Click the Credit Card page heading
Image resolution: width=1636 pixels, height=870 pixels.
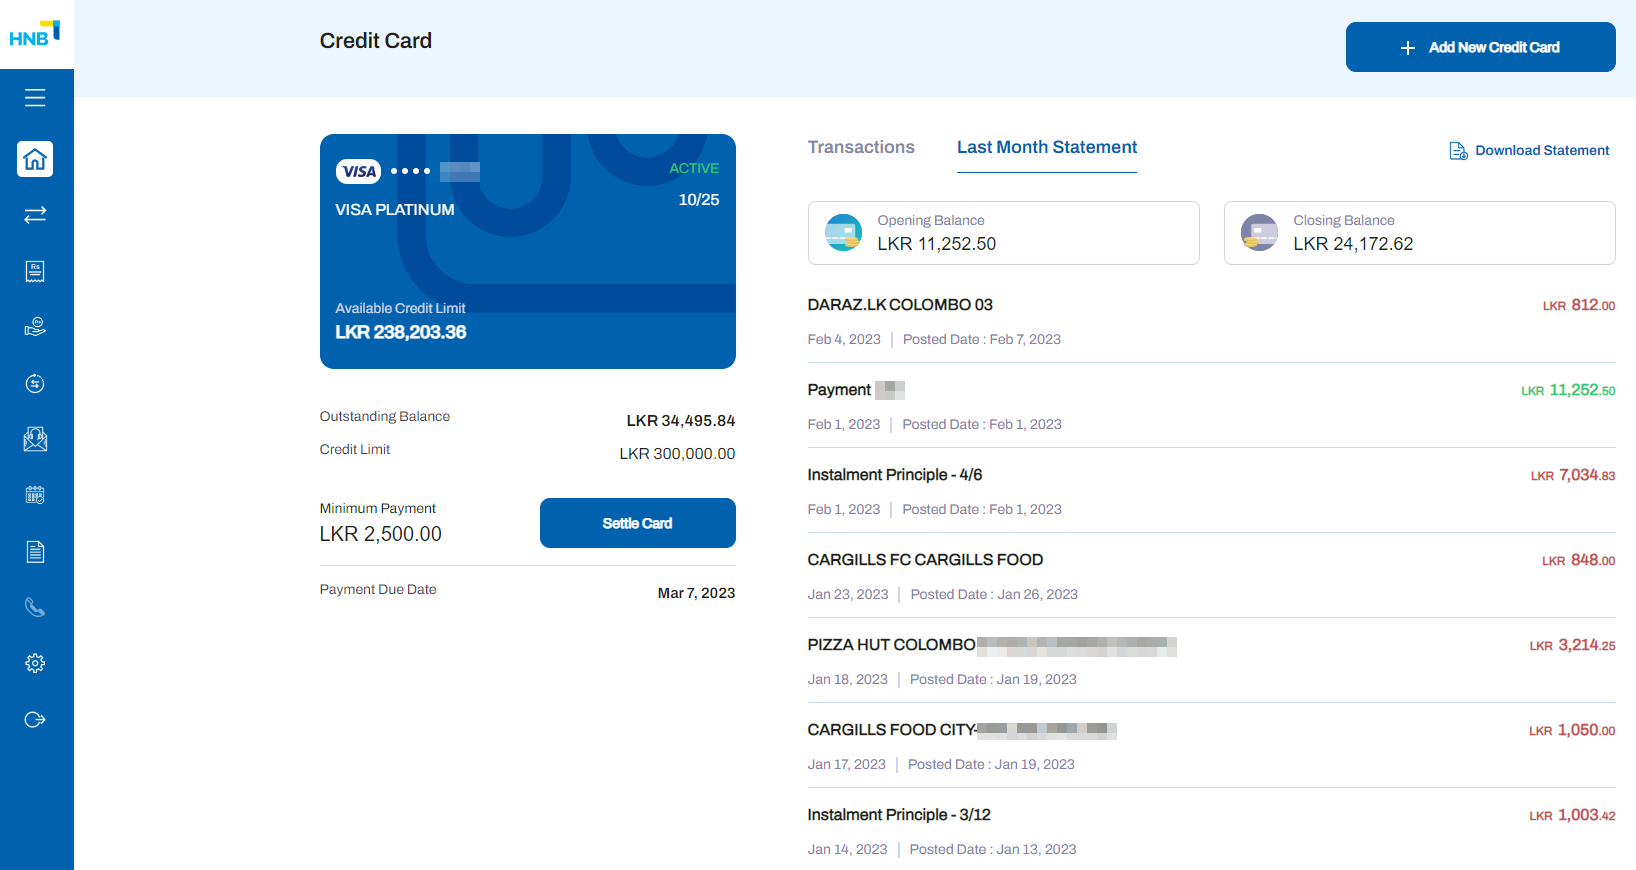[x=376, y=41]
